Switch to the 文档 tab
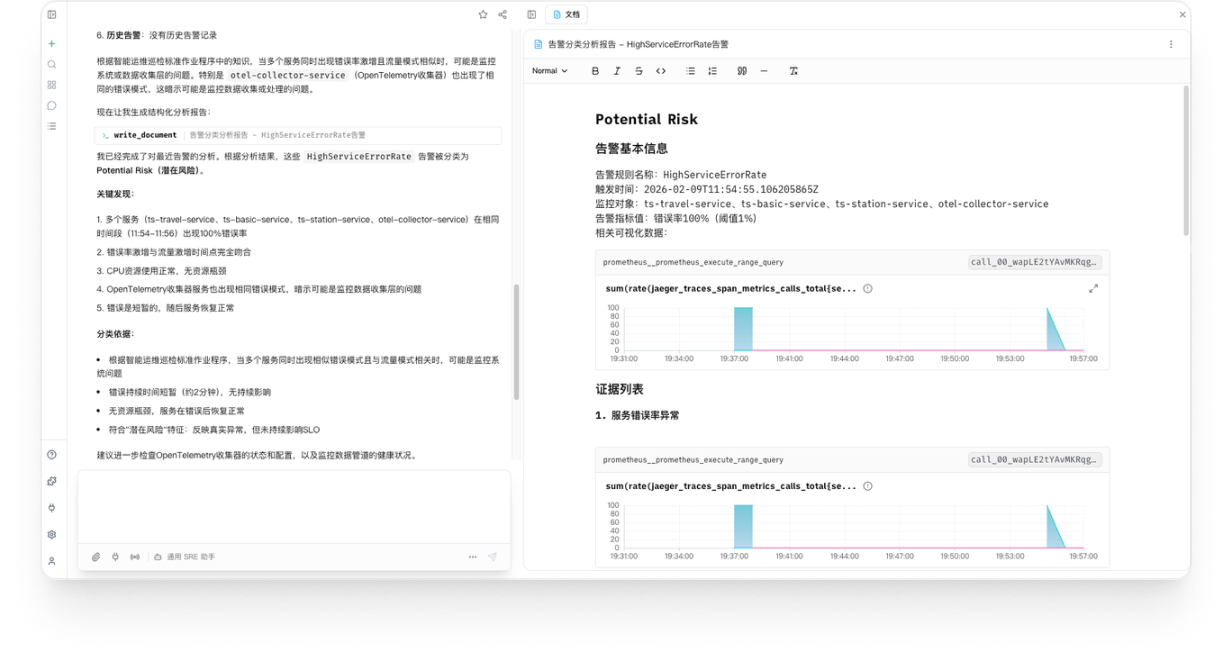The width and height of the screenshot is (1232, 660). [567, 14]
